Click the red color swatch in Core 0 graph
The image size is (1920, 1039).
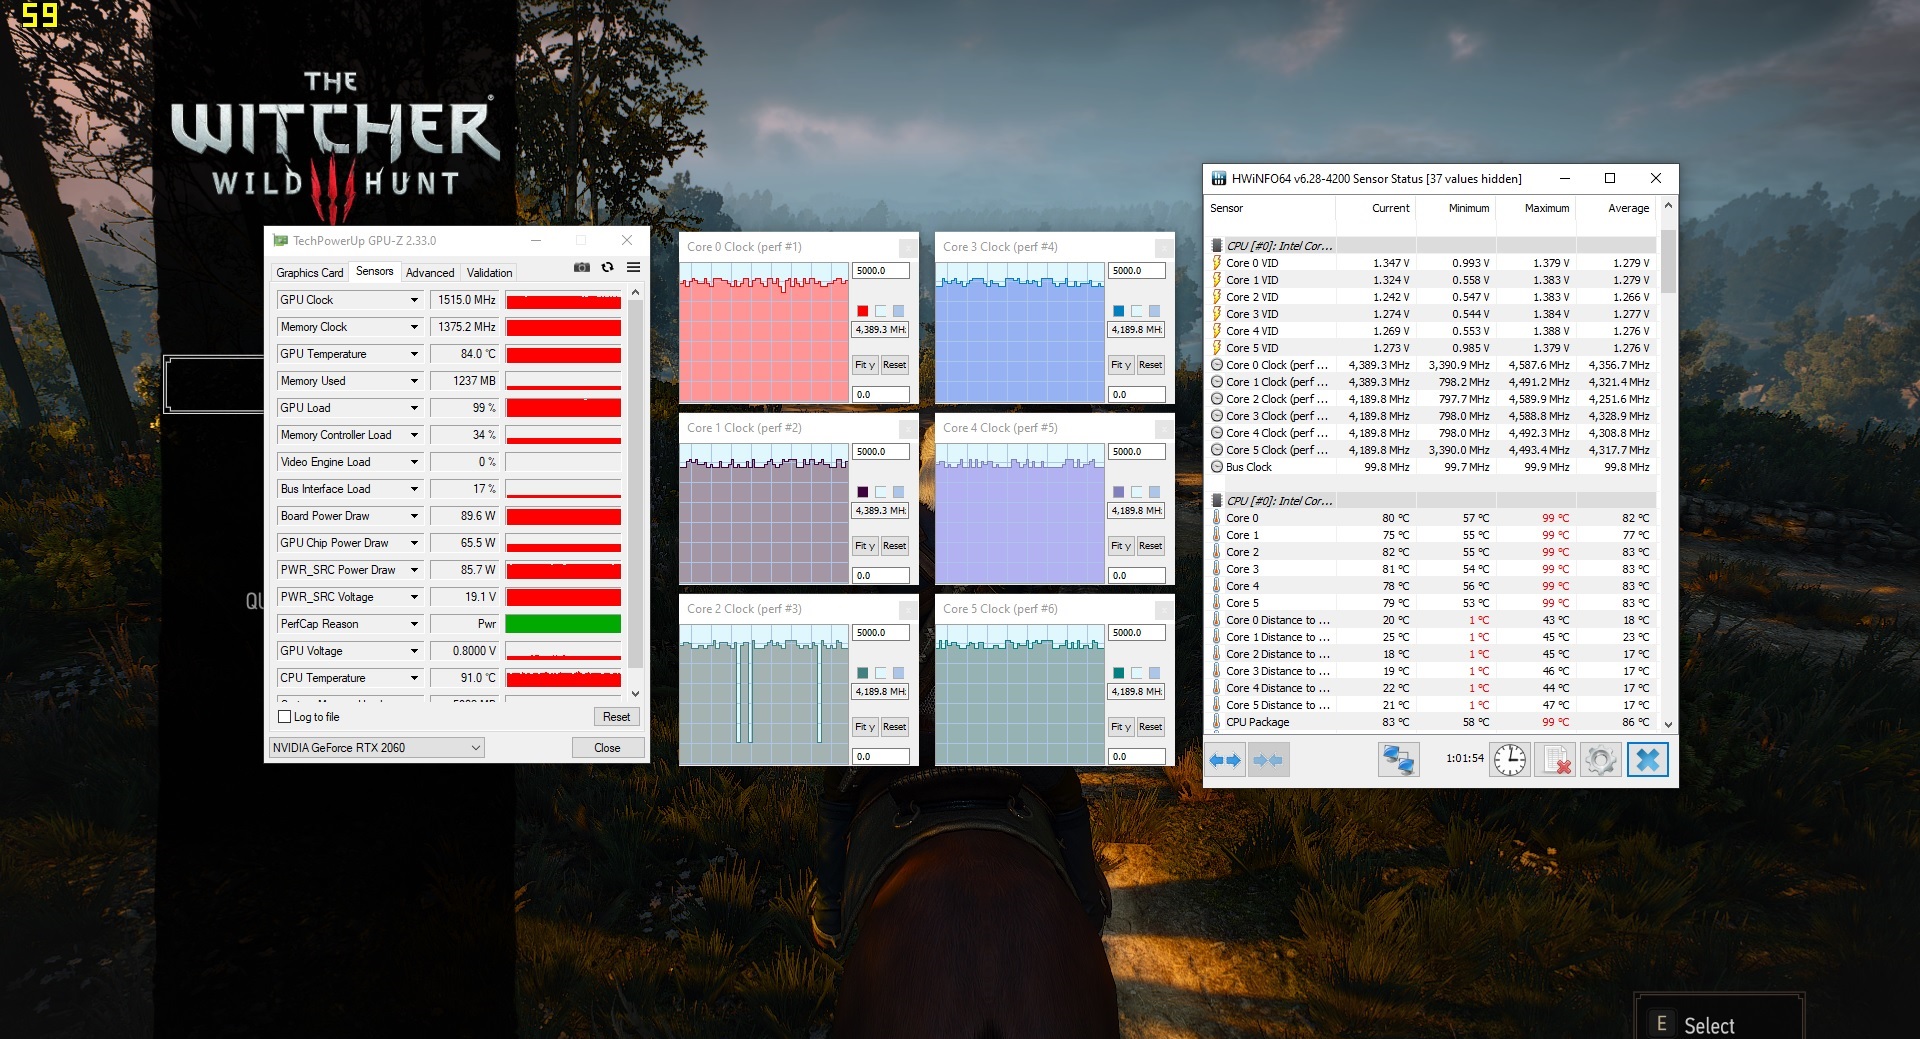click(x=862, y=311)
